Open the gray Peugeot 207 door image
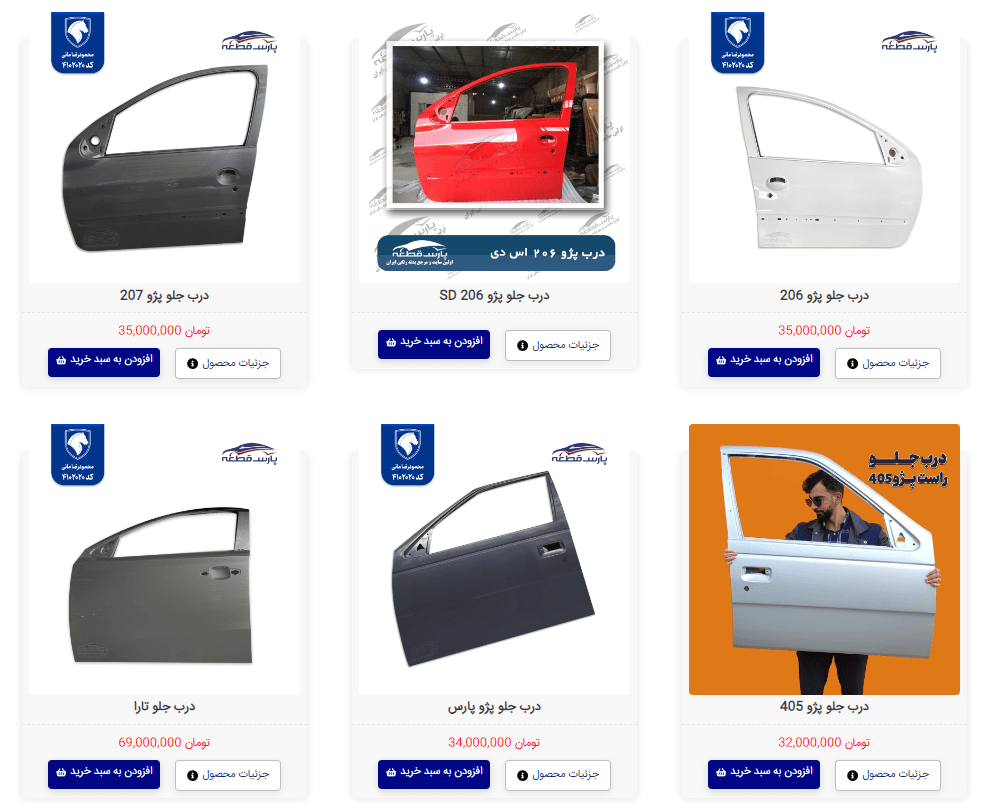The height and width of the screenshot is (812, 990). tap(164, 158)
